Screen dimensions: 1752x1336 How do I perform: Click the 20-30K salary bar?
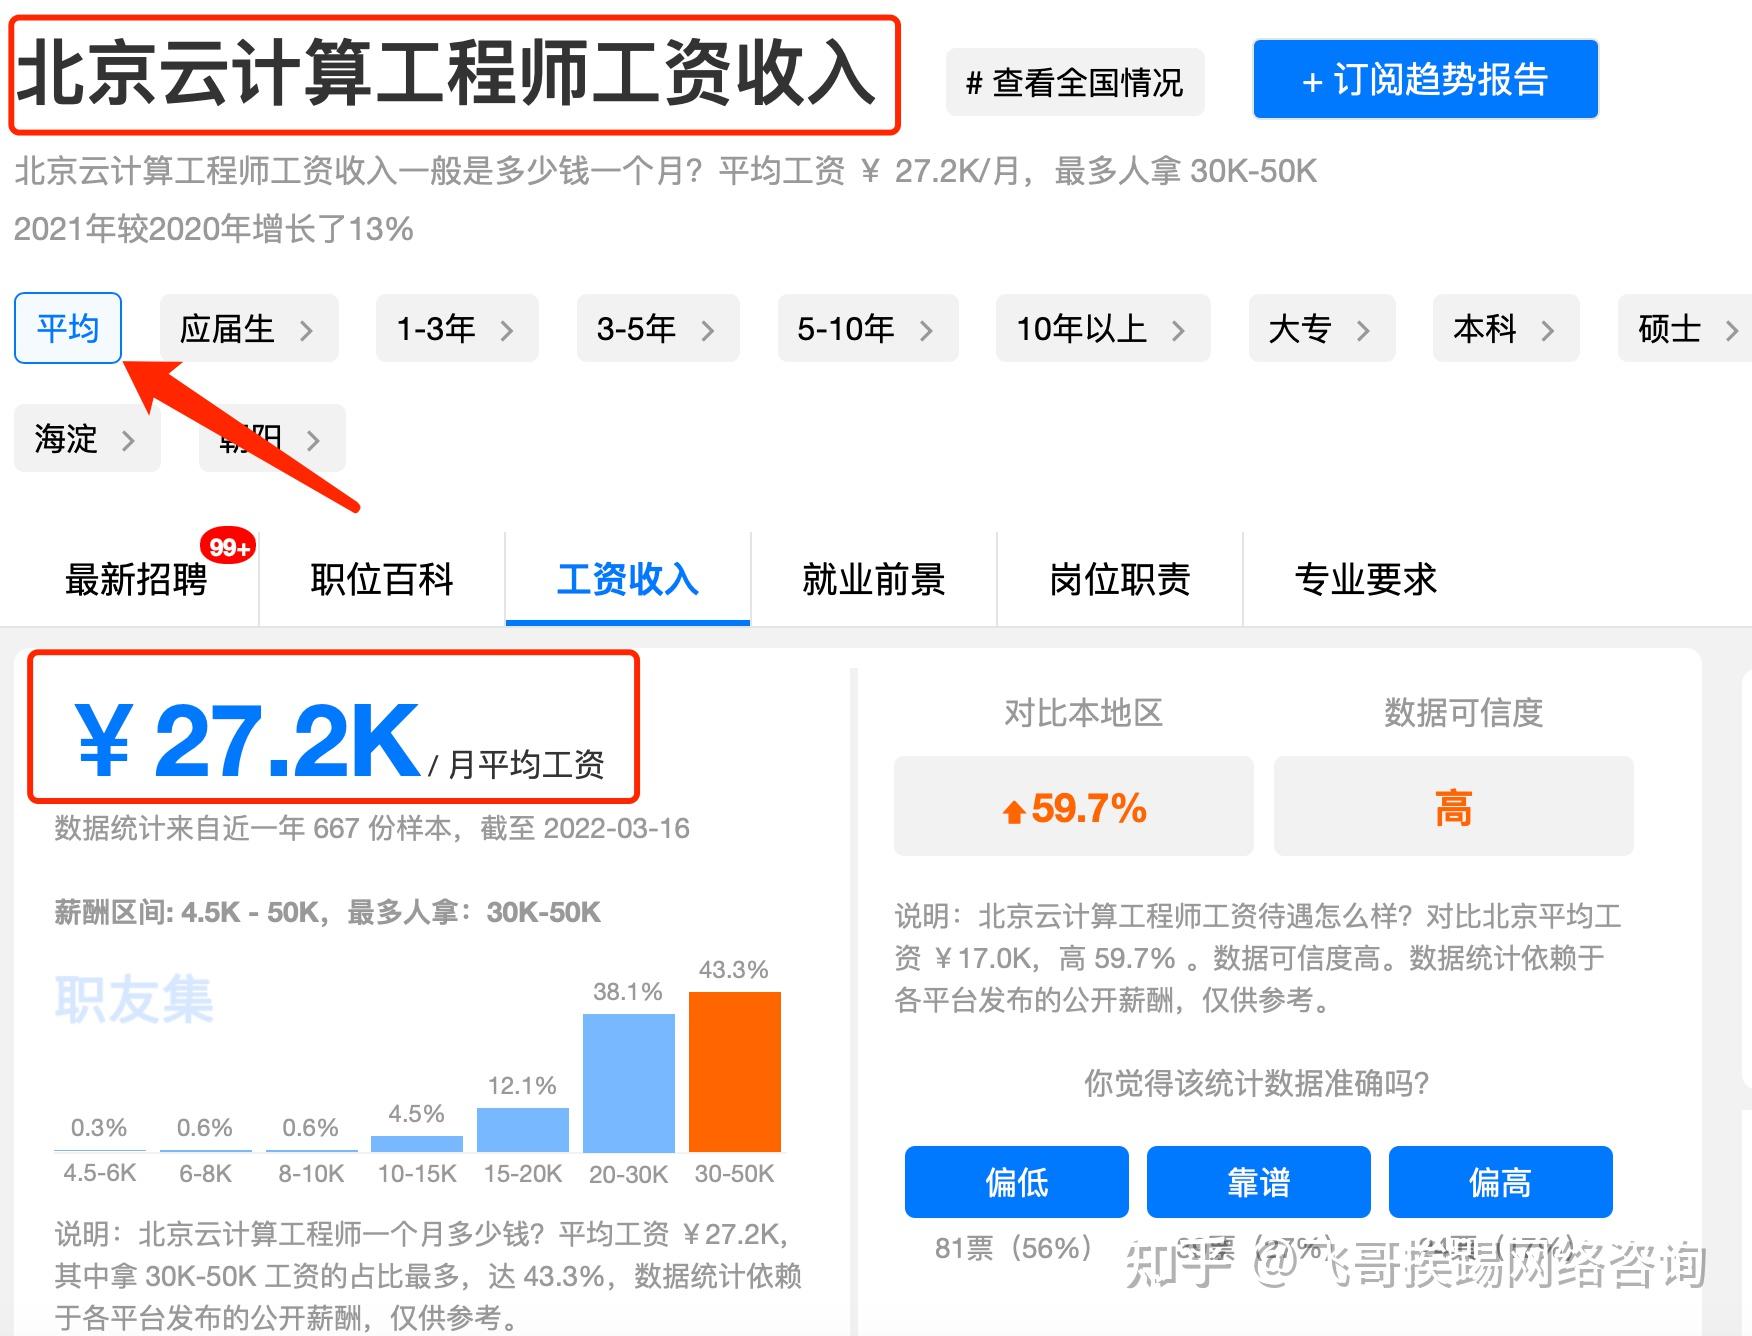[629, 1082]
